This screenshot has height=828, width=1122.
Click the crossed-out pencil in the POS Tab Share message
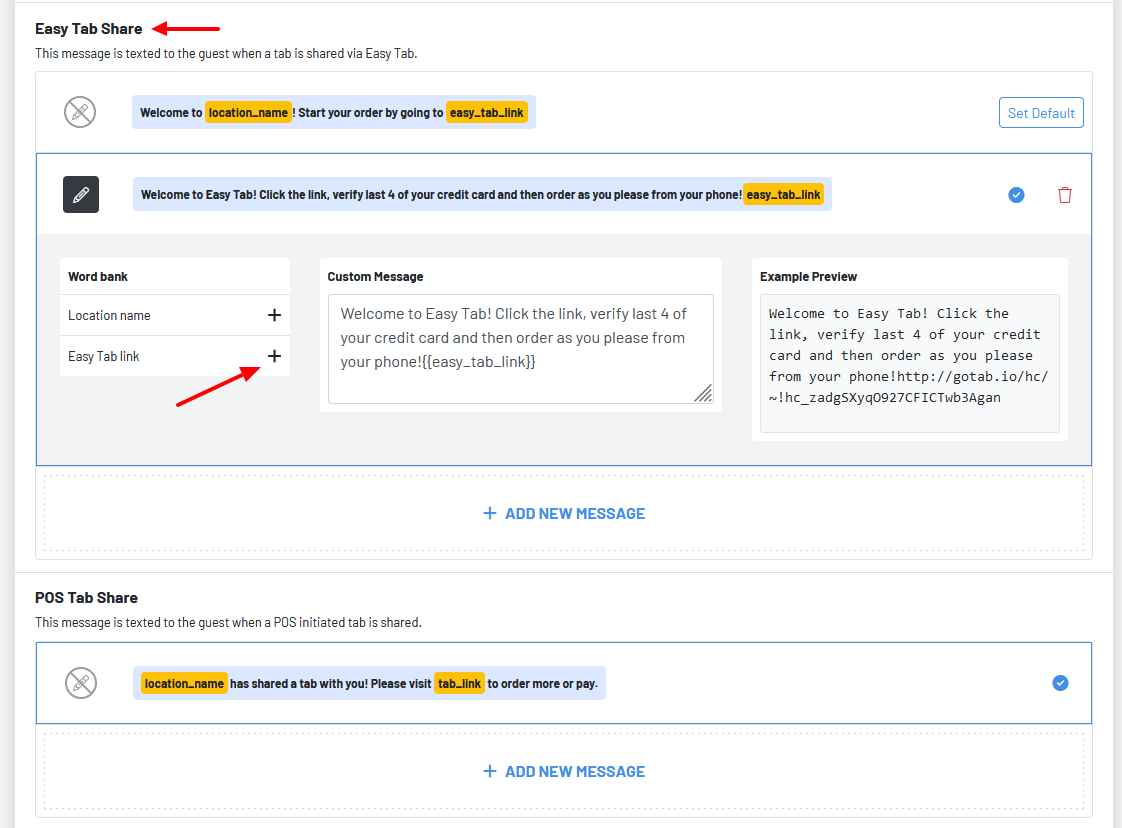click(80, 683)
